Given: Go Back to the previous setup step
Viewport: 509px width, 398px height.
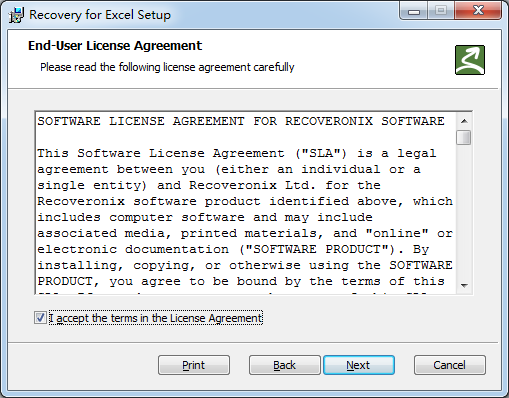Looking at the screenshot, I should point(284,365).
